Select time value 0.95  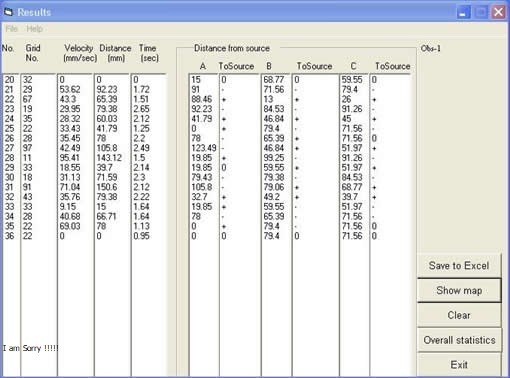coord(141,236)
